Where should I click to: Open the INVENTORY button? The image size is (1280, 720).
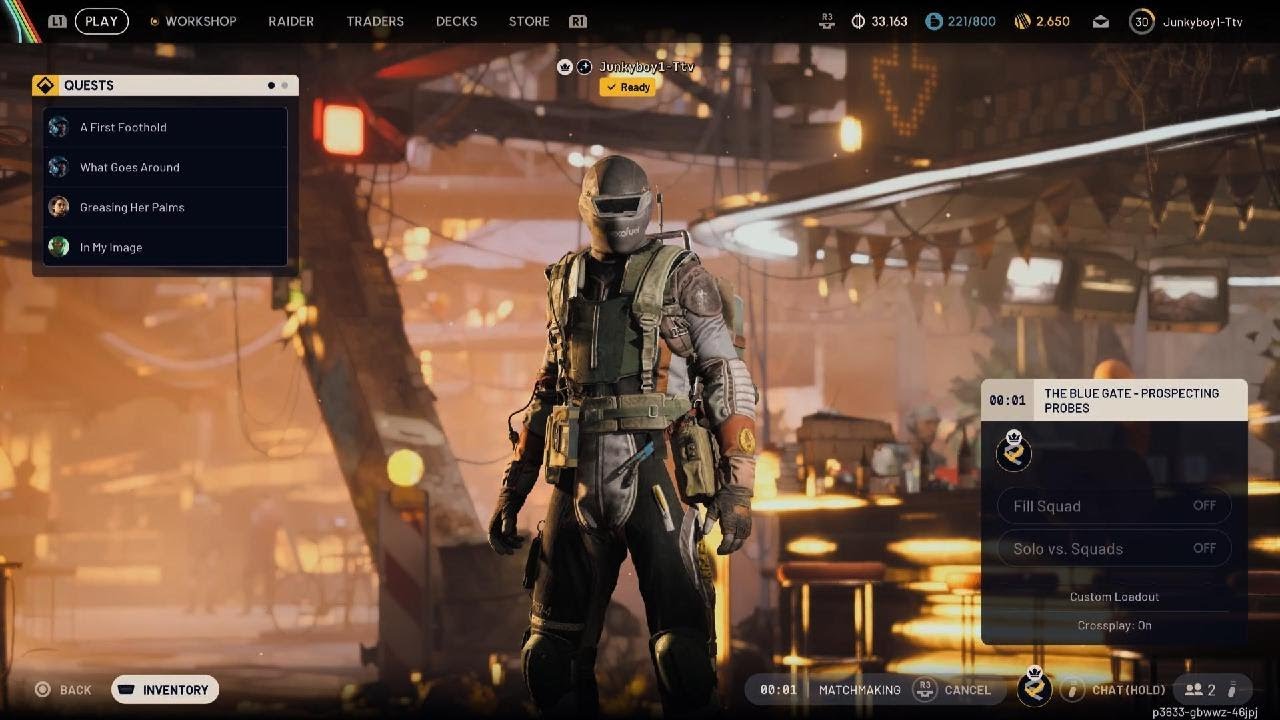tap(164, 690)
